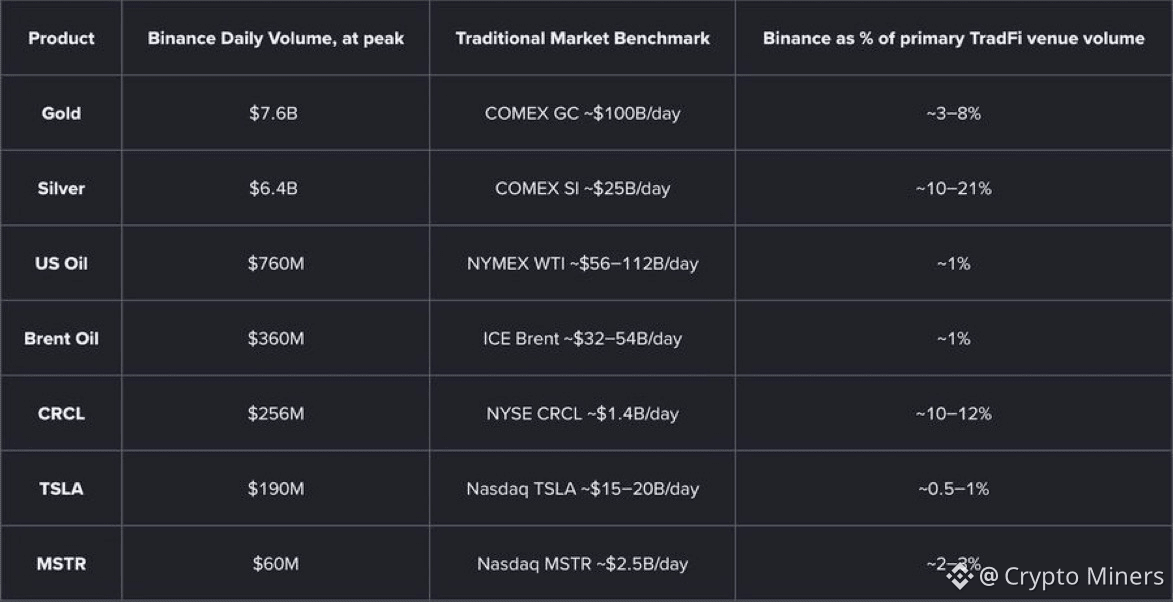
Task: Click the Binance as % of TradFi header
Action: click(954, 38)
